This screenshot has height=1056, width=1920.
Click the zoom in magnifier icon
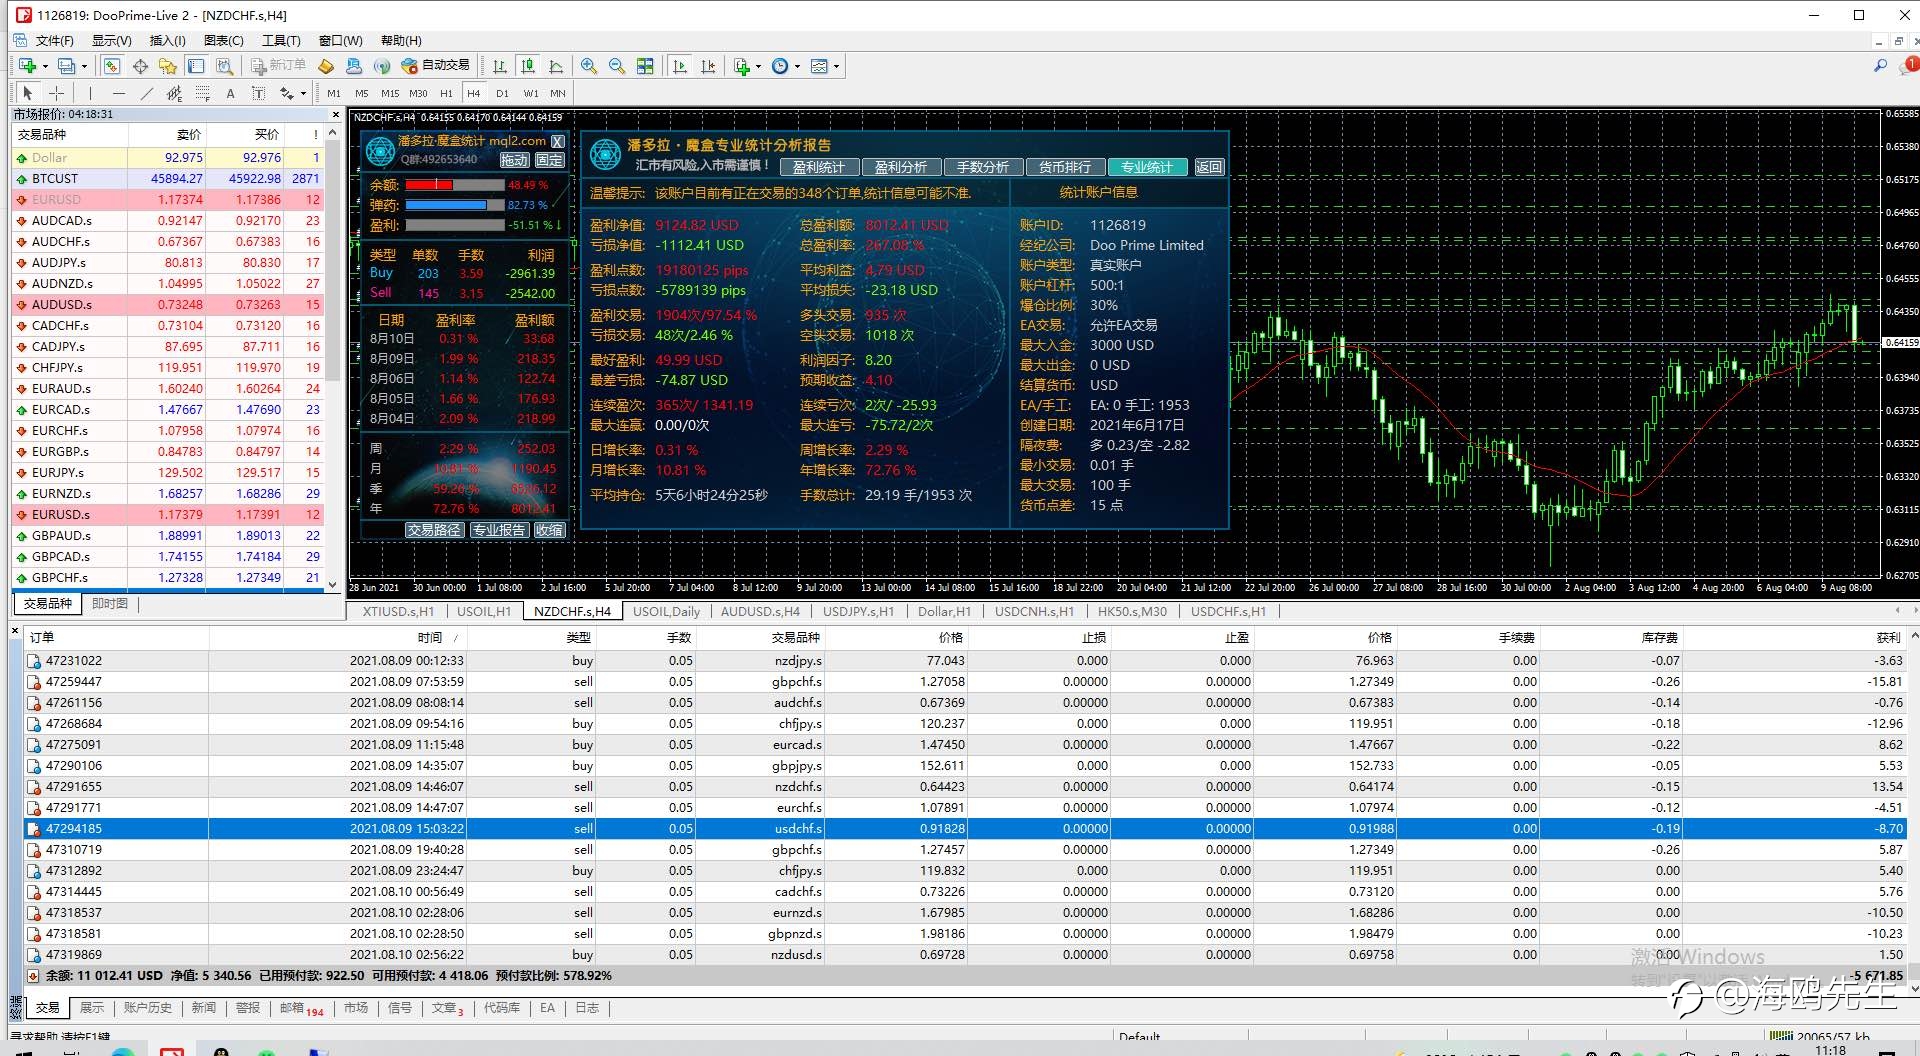pyautogui.click(x=589, y=66)
